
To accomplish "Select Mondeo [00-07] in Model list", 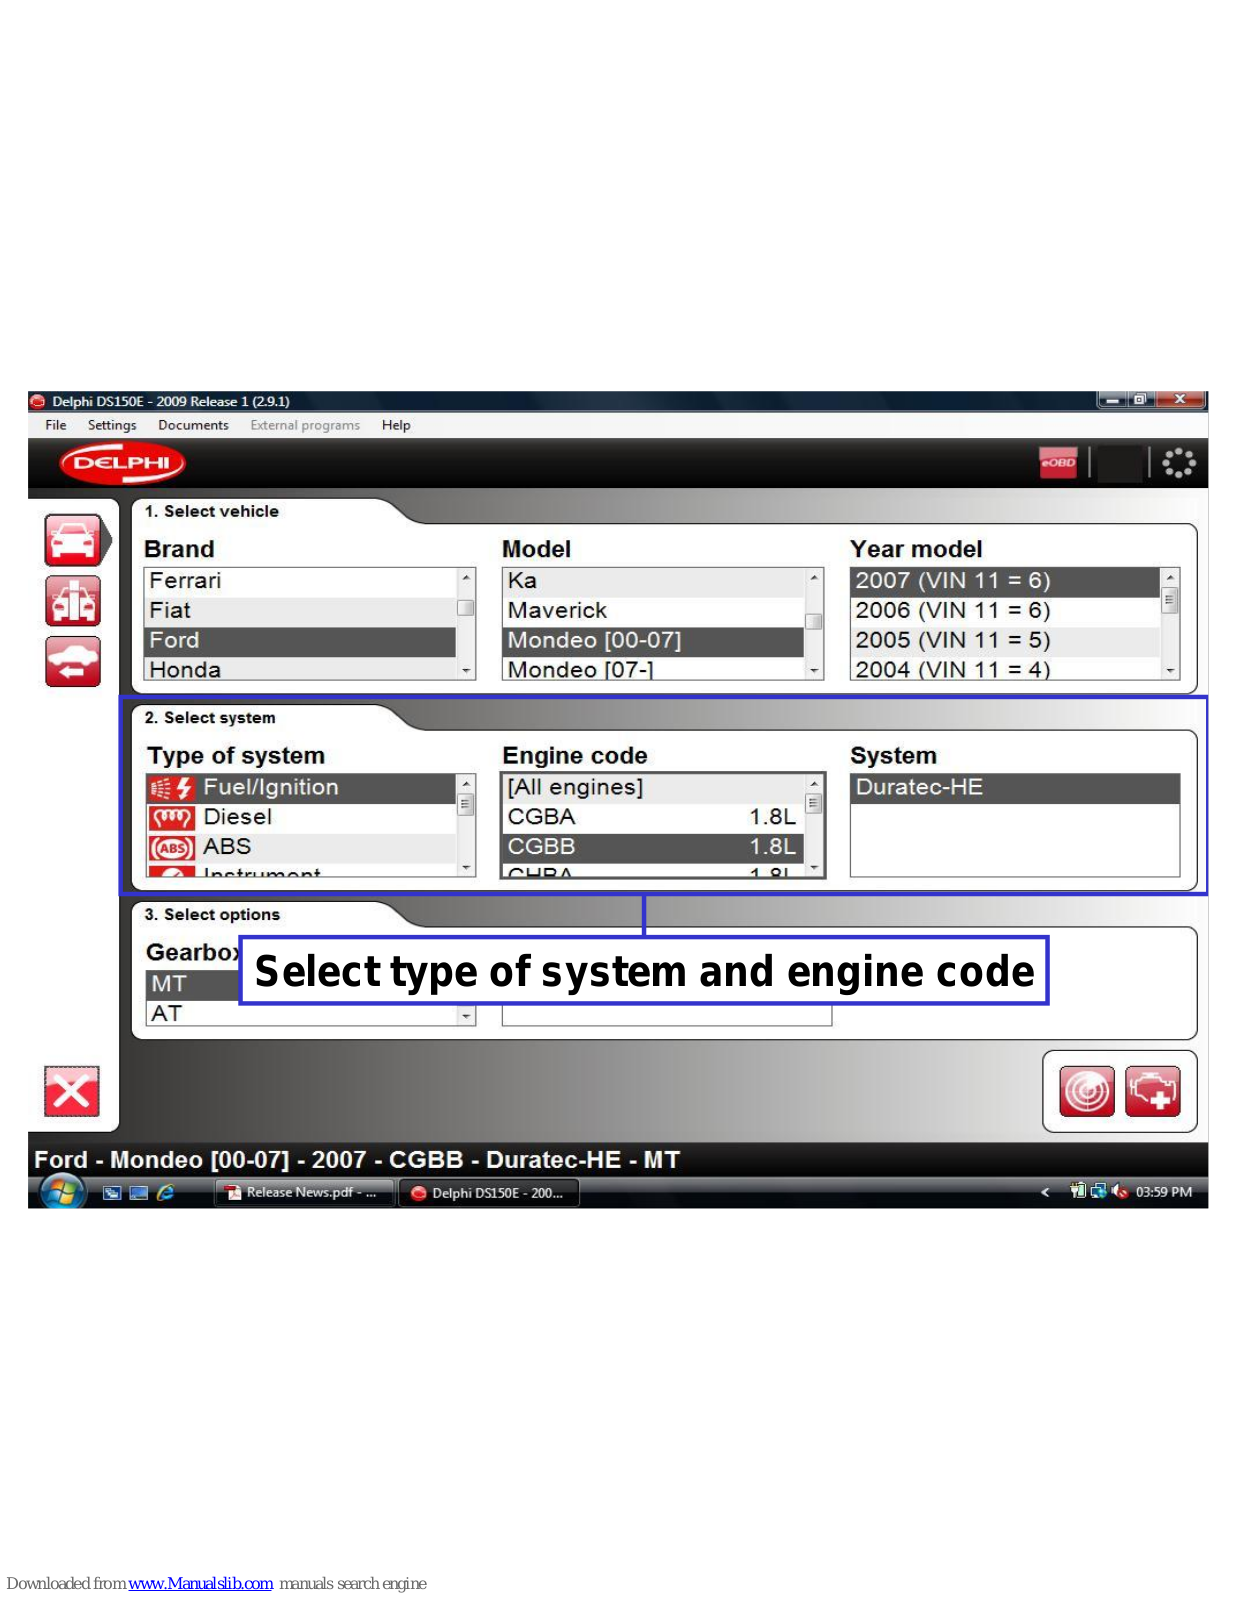I will point(654,641).
